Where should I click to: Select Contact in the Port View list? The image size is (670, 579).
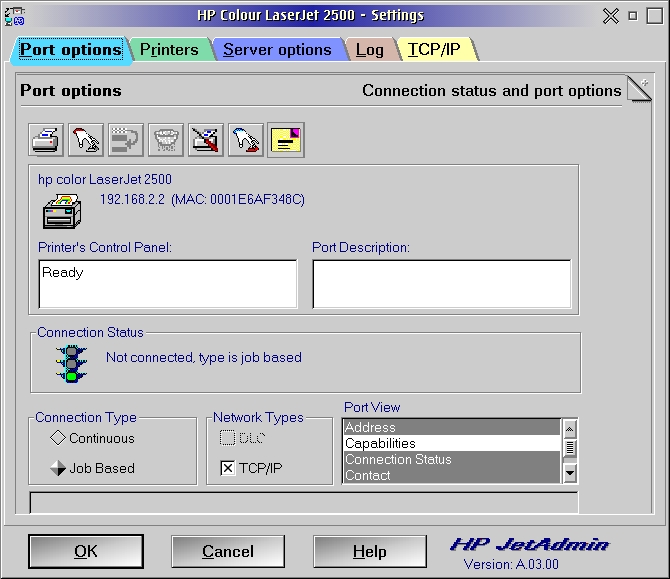point(452,475)
